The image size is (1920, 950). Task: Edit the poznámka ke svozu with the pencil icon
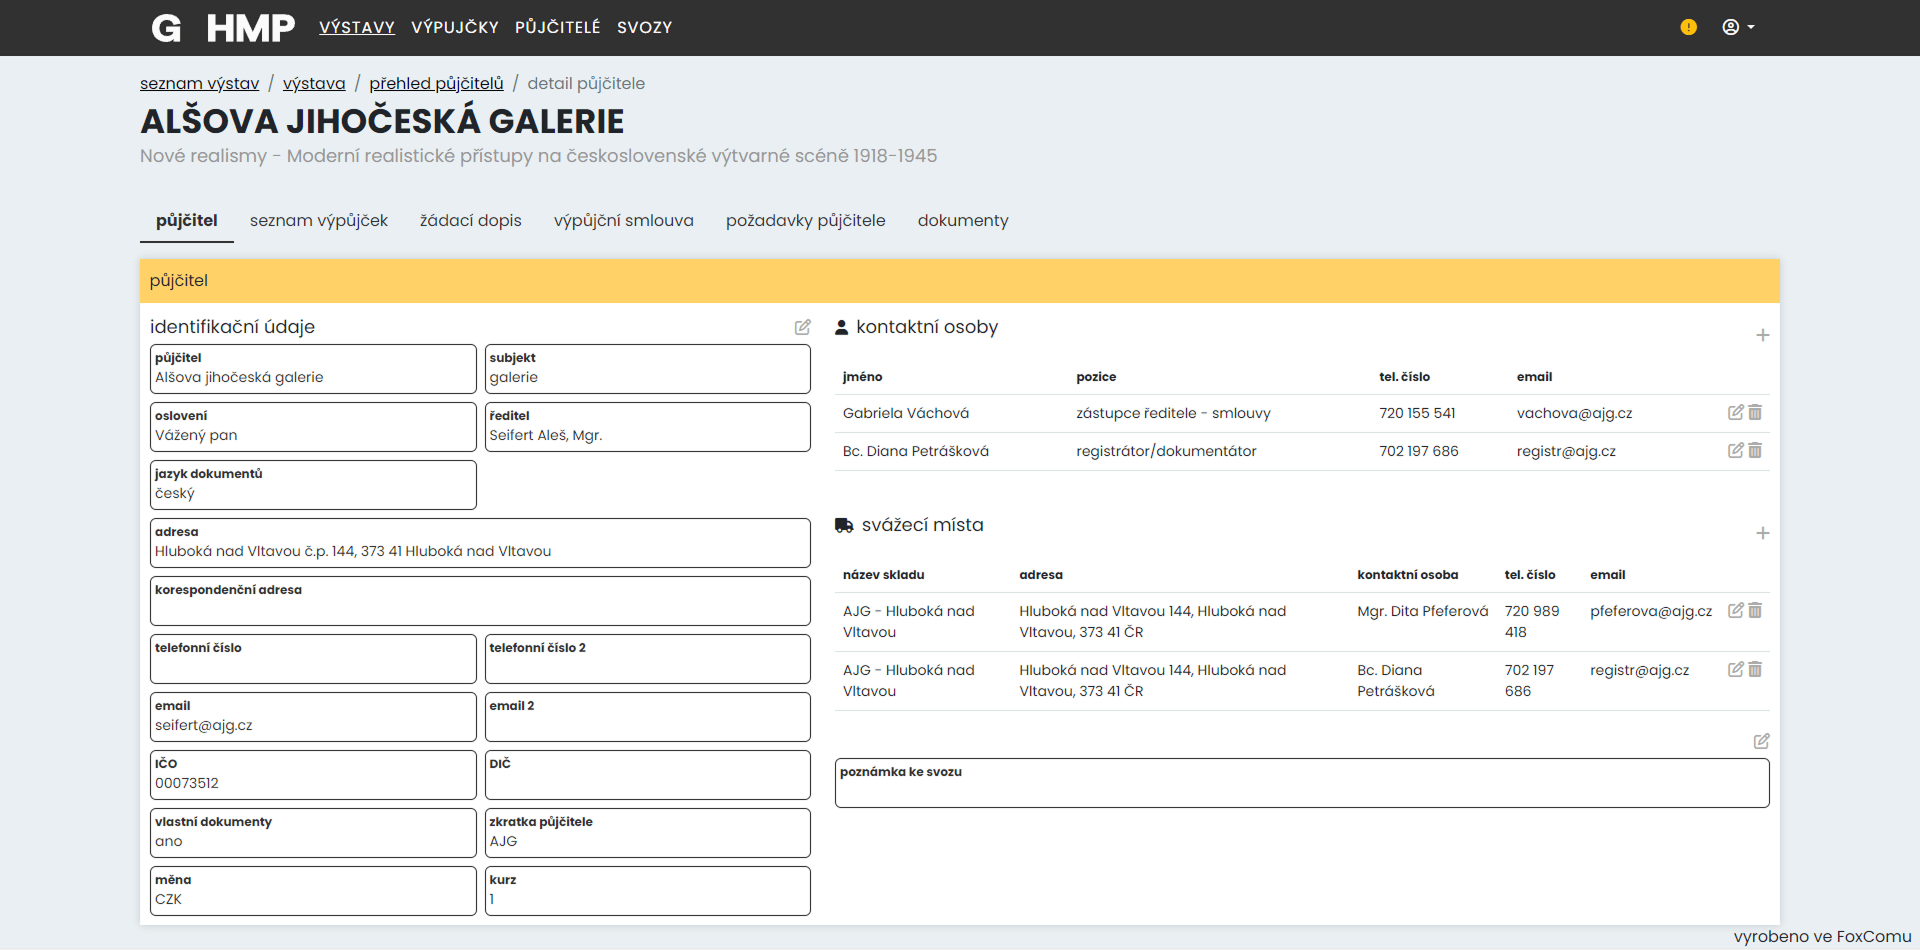(1762, 741)
